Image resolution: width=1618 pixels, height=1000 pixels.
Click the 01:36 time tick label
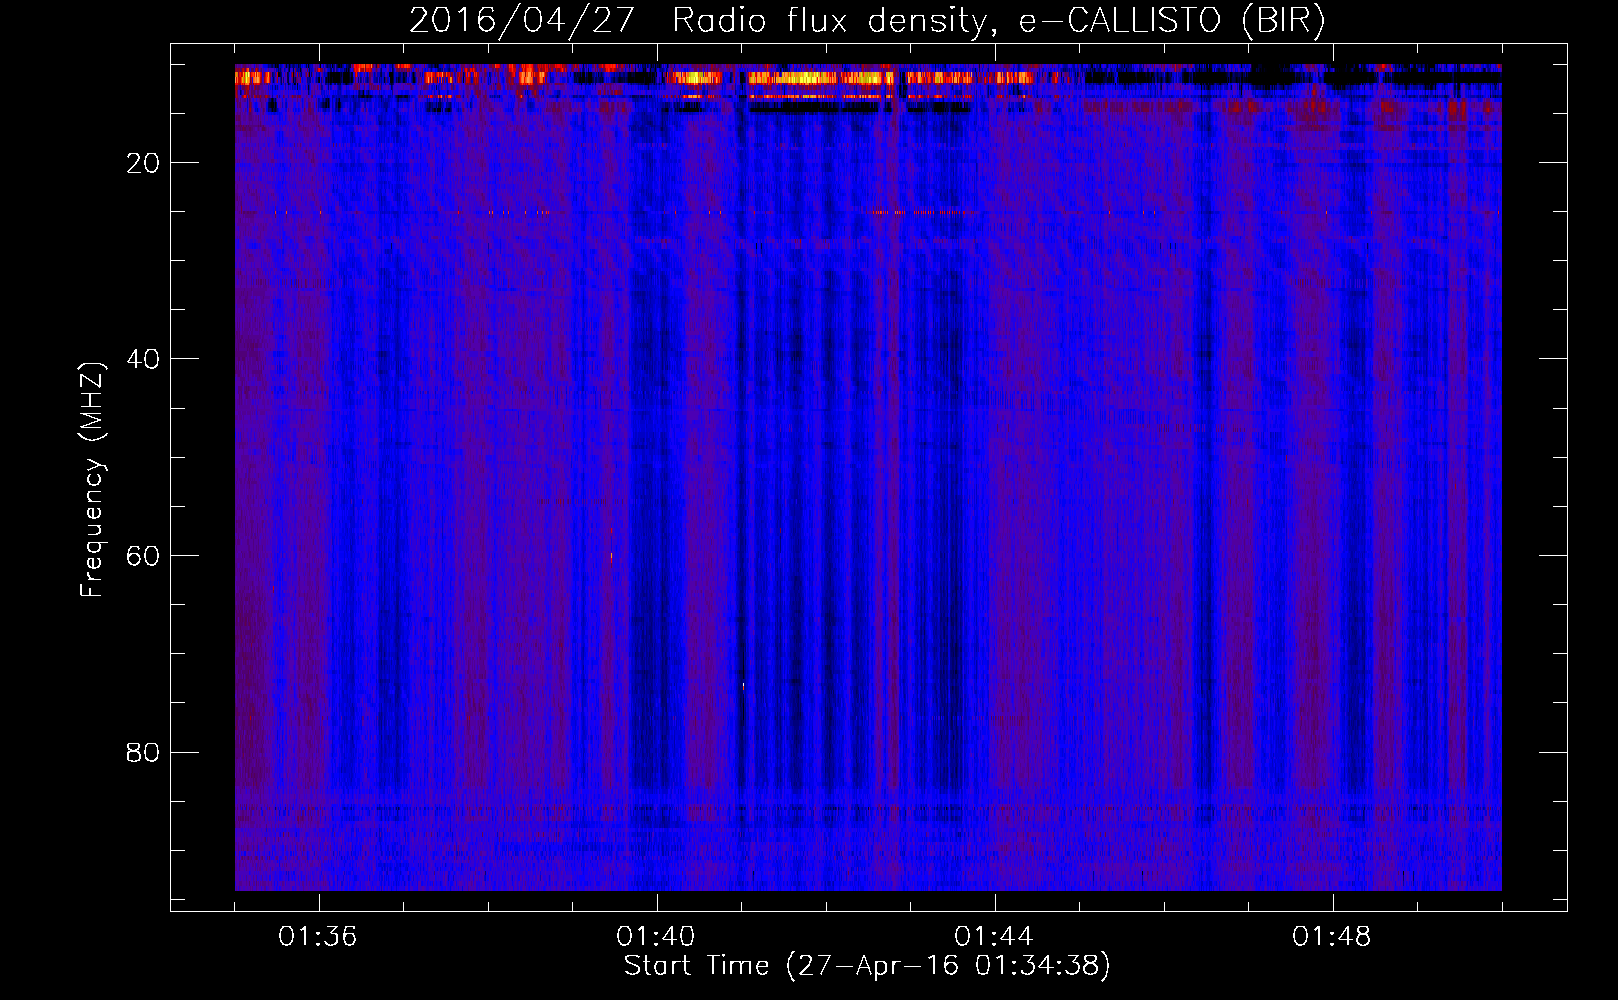tap(318, 937)
